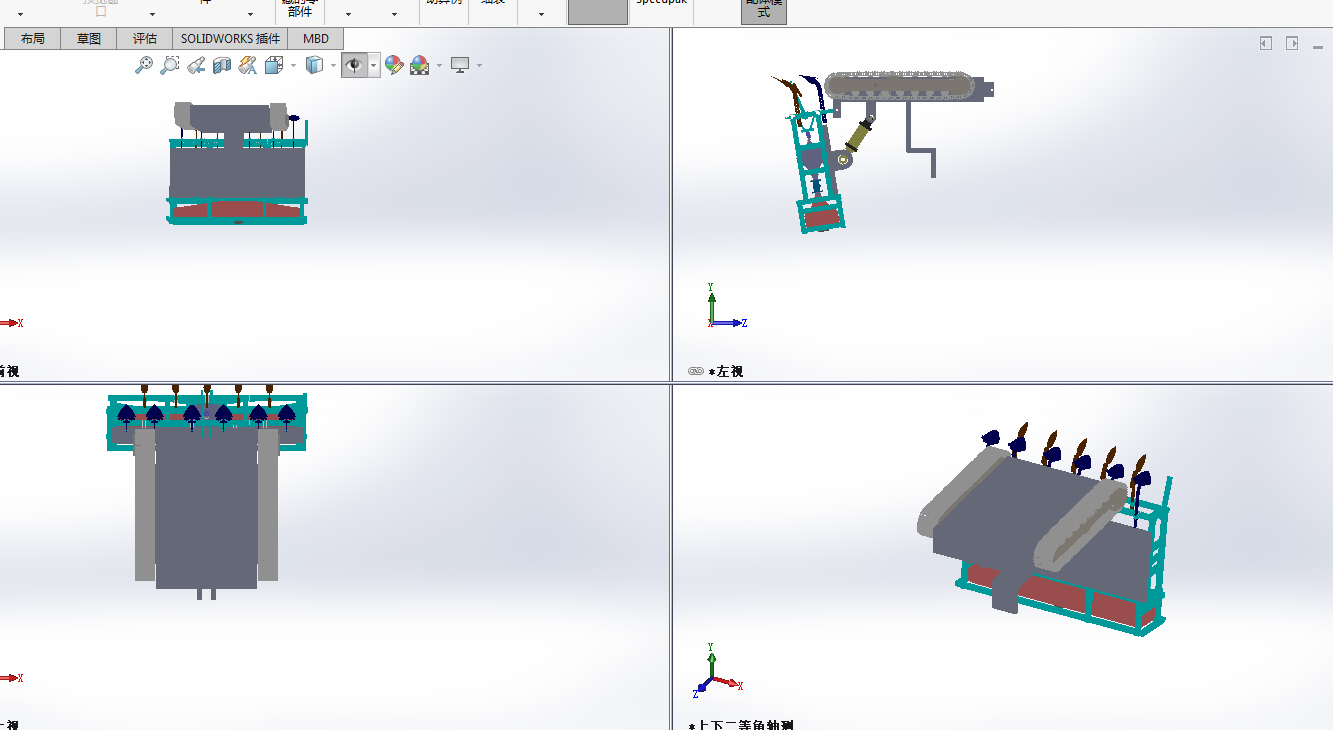Select the grey body in bottom-left viewport
The width and height of the screenshot is (1333, 730).
[206, 507]
